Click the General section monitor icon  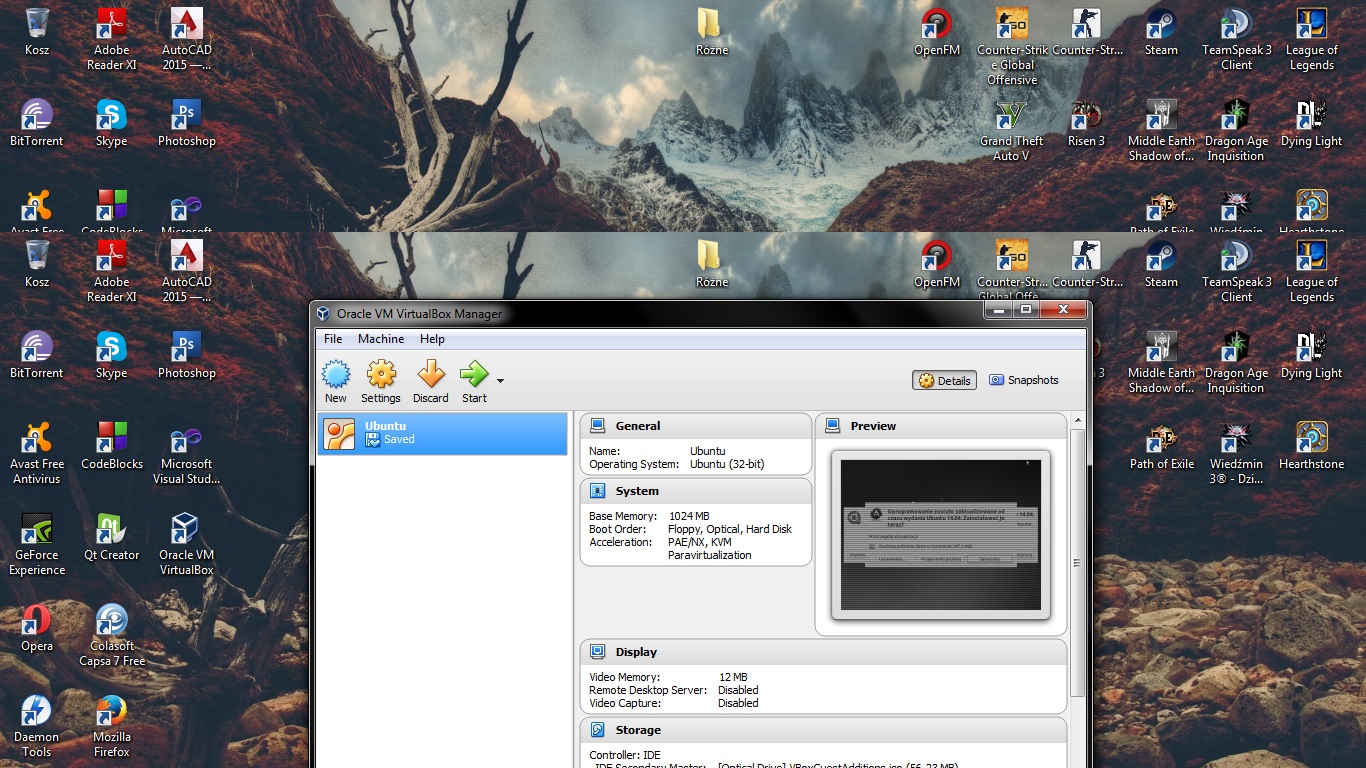(597, 426)
